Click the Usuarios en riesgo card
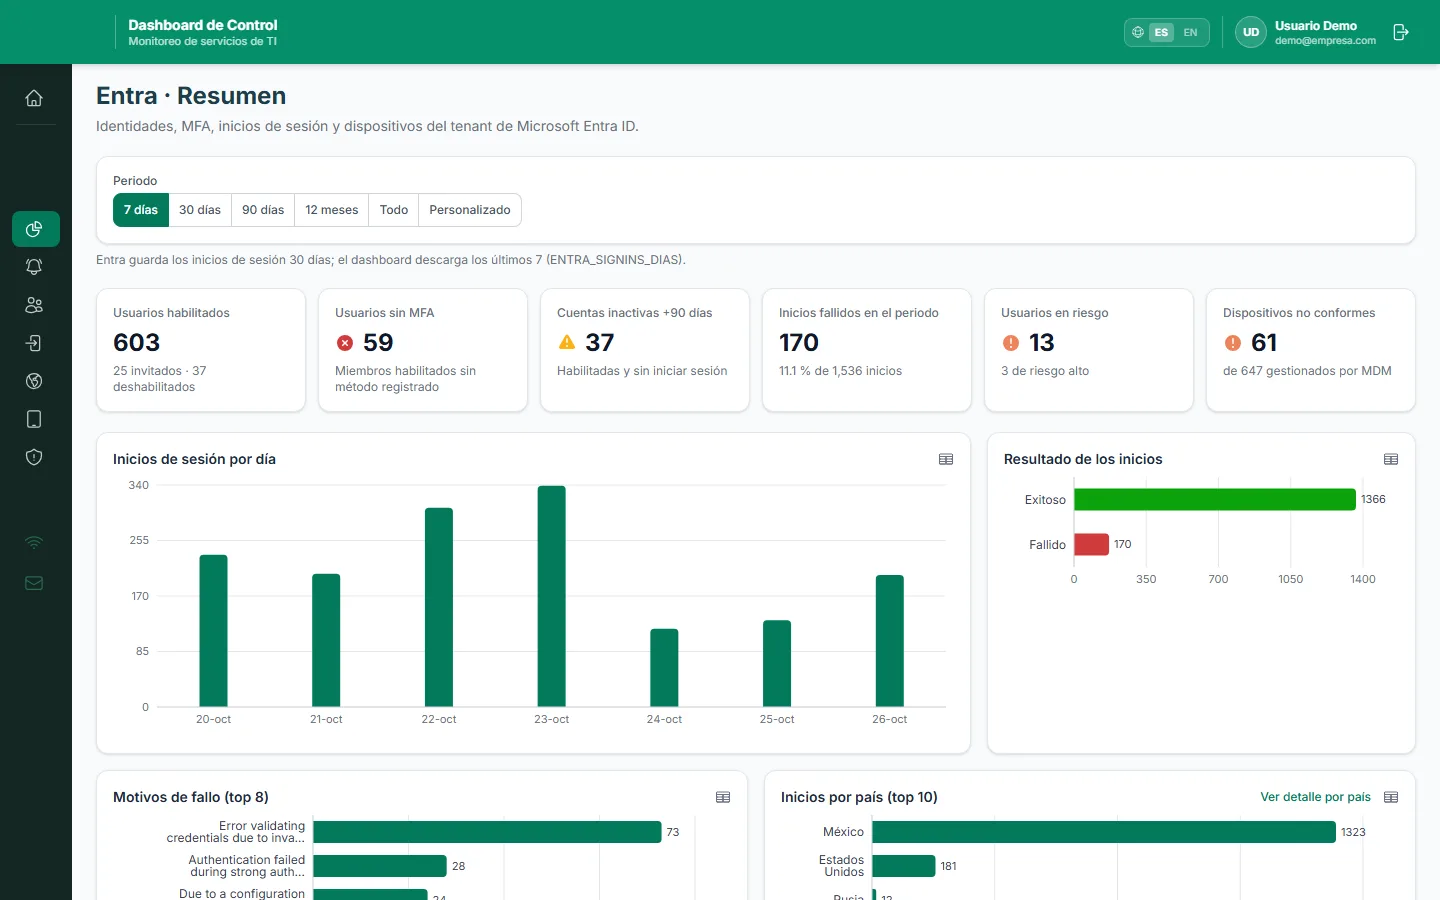The width and height of the screenshot is (1440, 900). pyautogui.click(x=1089, y=350)
